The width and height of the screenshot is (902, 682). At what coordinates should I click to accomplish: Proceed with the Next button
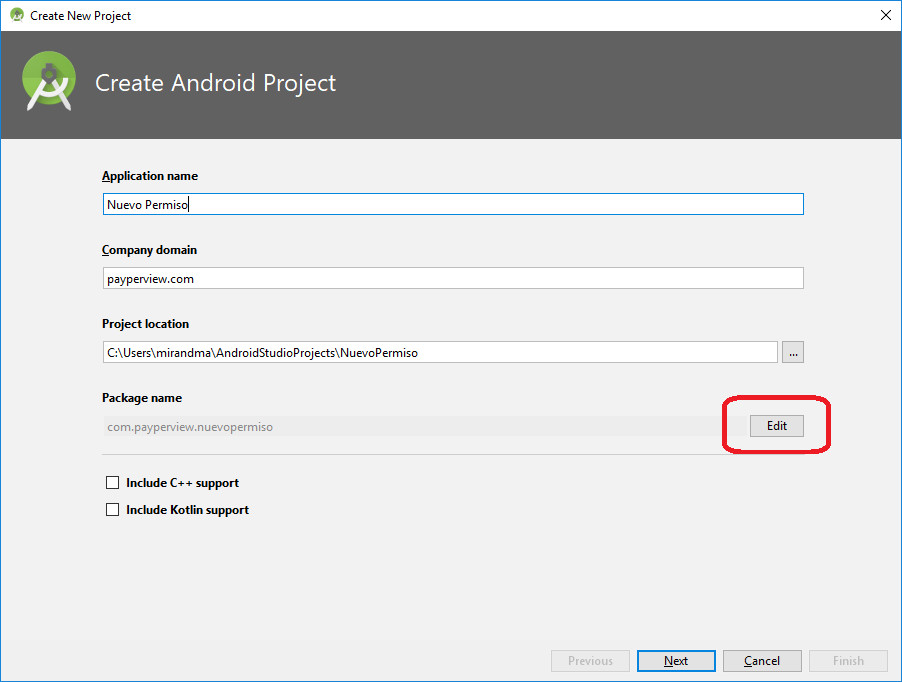[676, 661]
